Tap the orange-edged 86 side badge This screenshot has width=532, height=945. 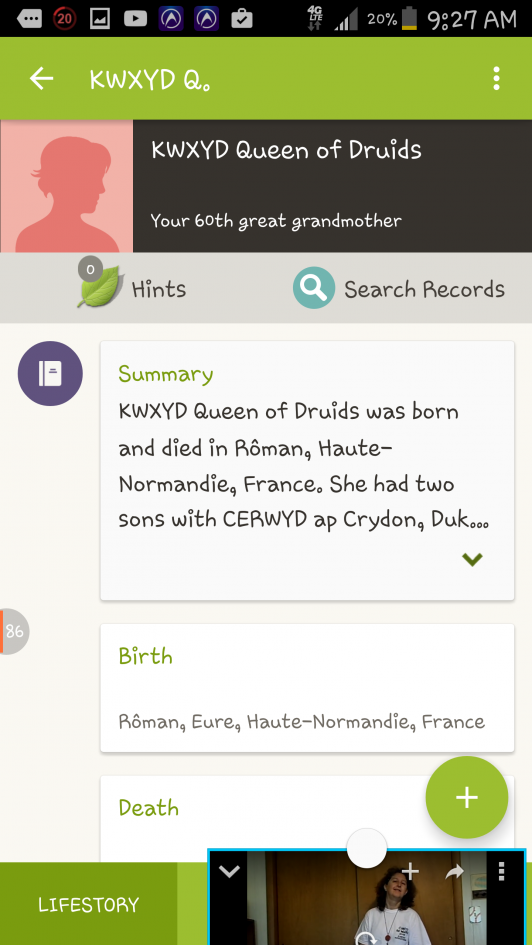tap(14, 631)
